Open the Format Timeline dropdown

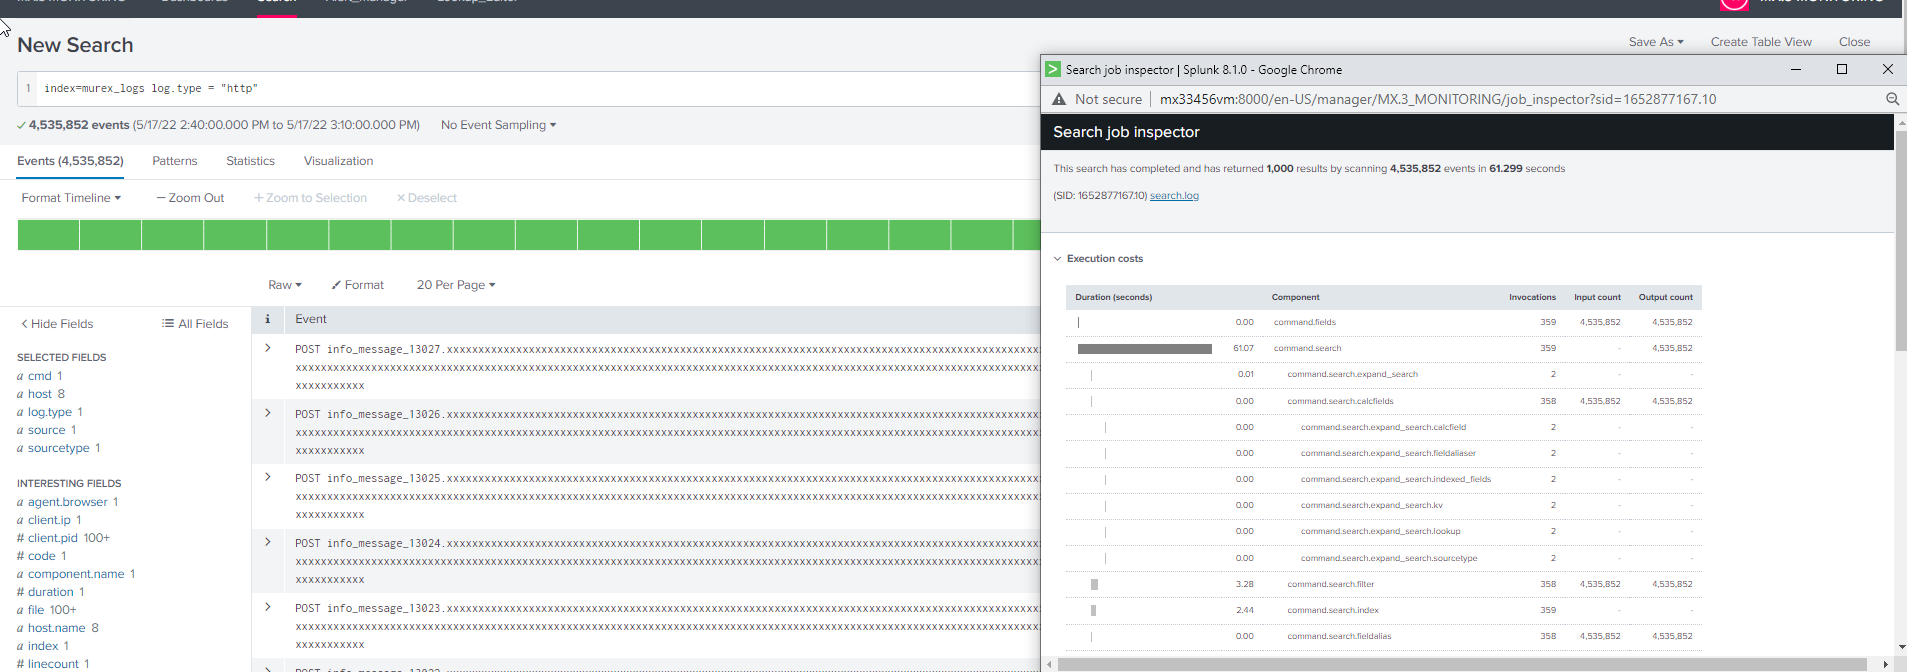point(71,198)
